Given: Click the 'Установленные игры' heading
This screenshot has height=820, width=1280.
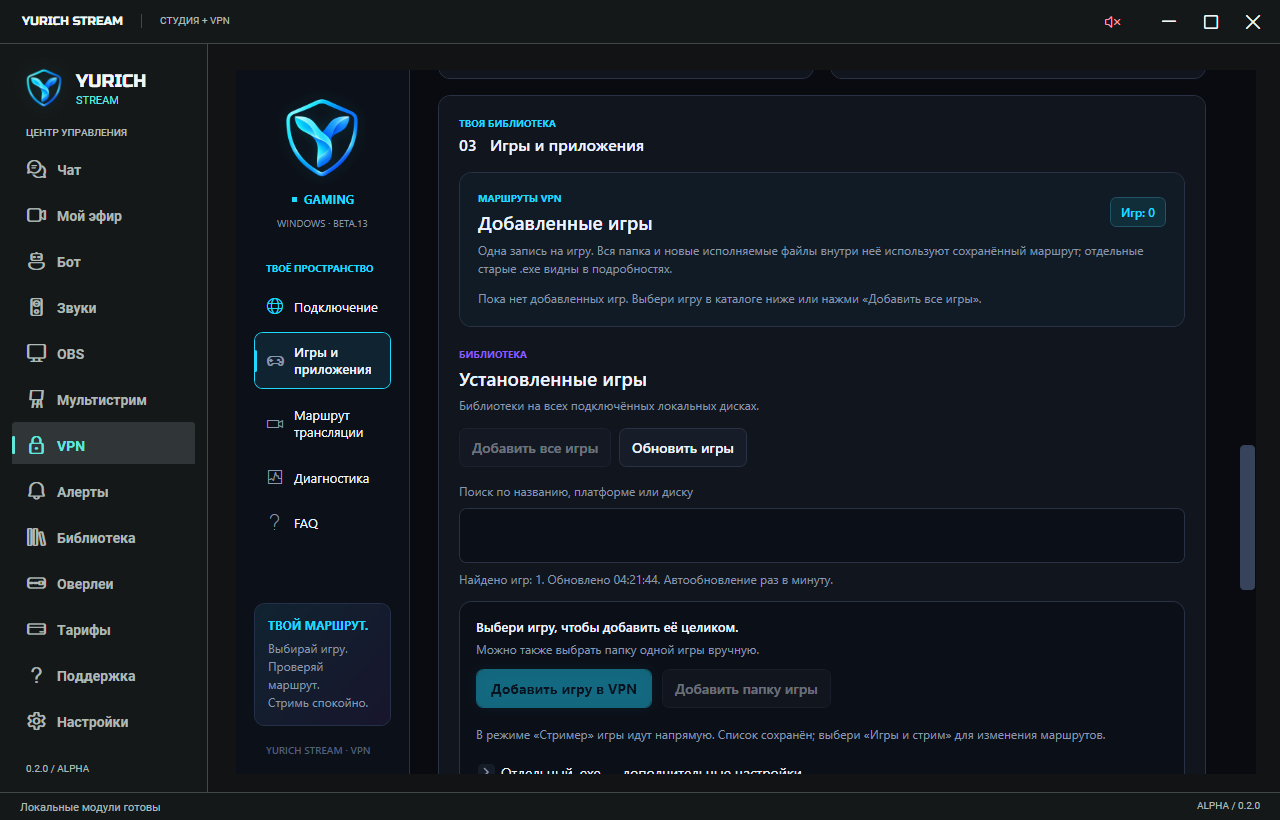Looking at the screenshot, I should coord(553,380).
